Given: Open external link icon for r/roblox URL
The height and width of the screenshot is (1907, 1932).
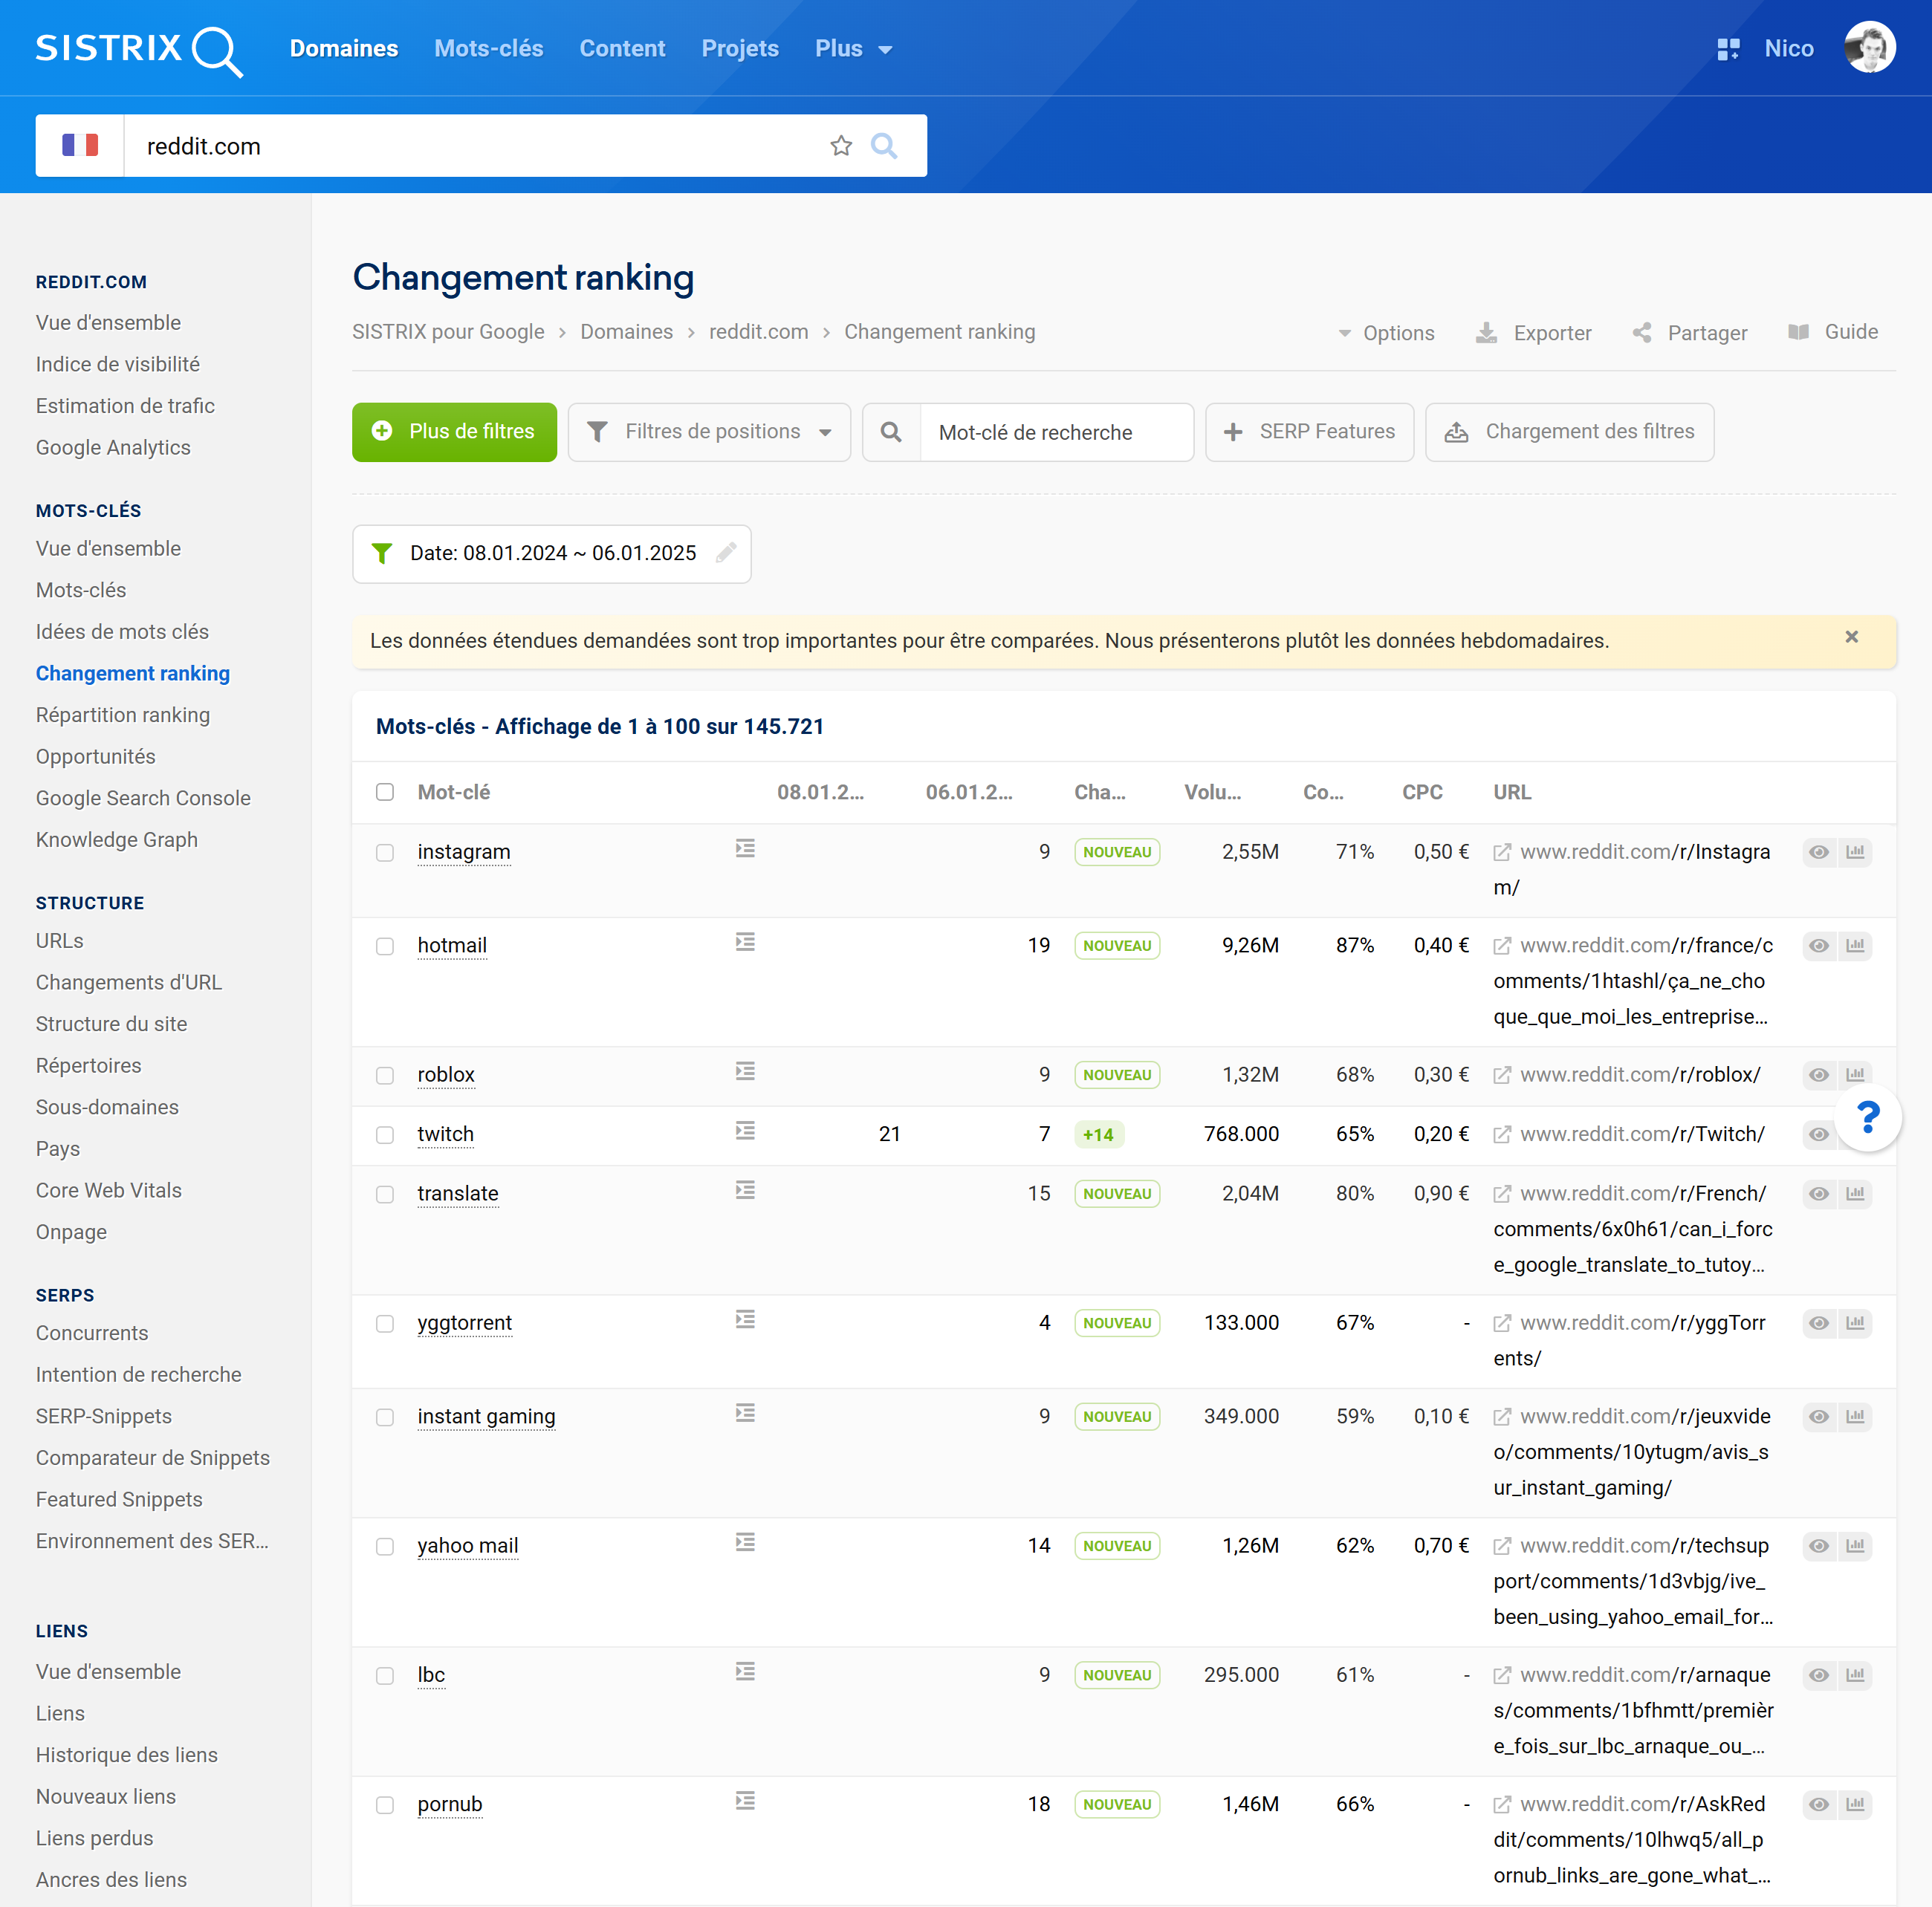Looking at the screenshot, I should coord(1502,1075).
